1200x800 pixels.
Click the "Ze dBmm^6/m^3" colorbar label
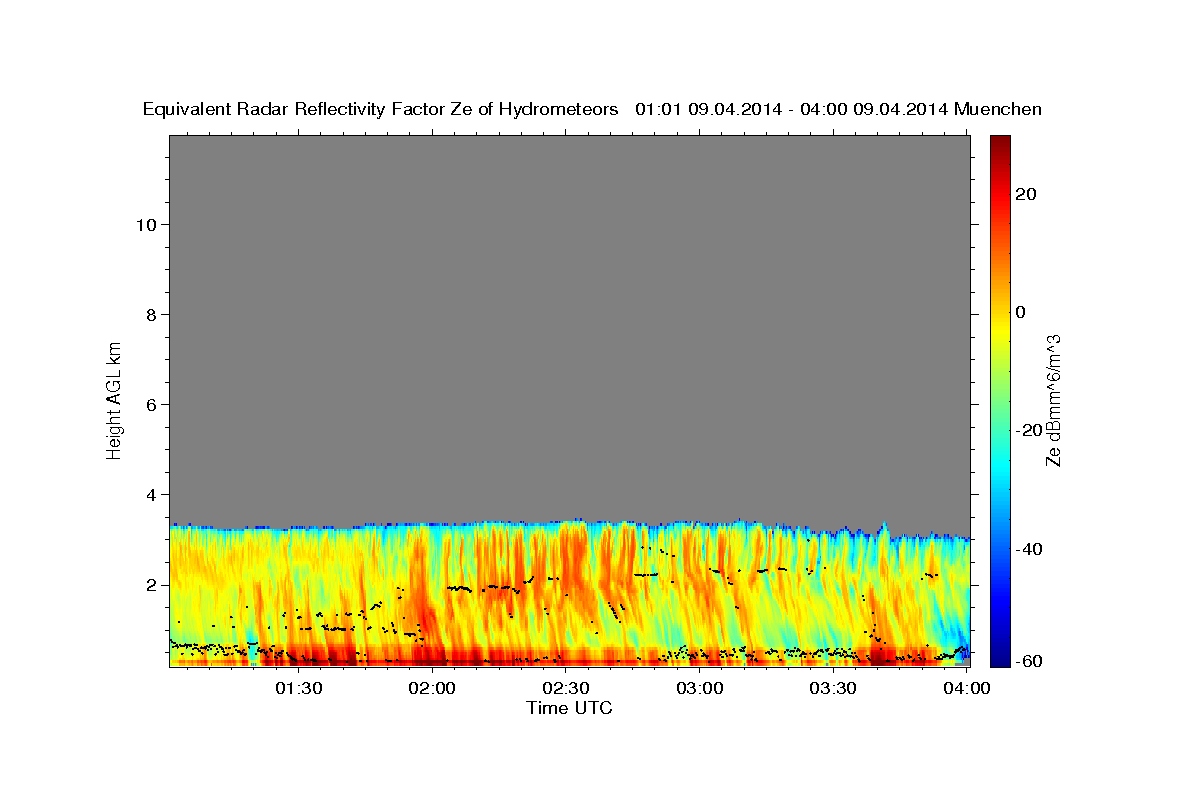point(1053,400)
